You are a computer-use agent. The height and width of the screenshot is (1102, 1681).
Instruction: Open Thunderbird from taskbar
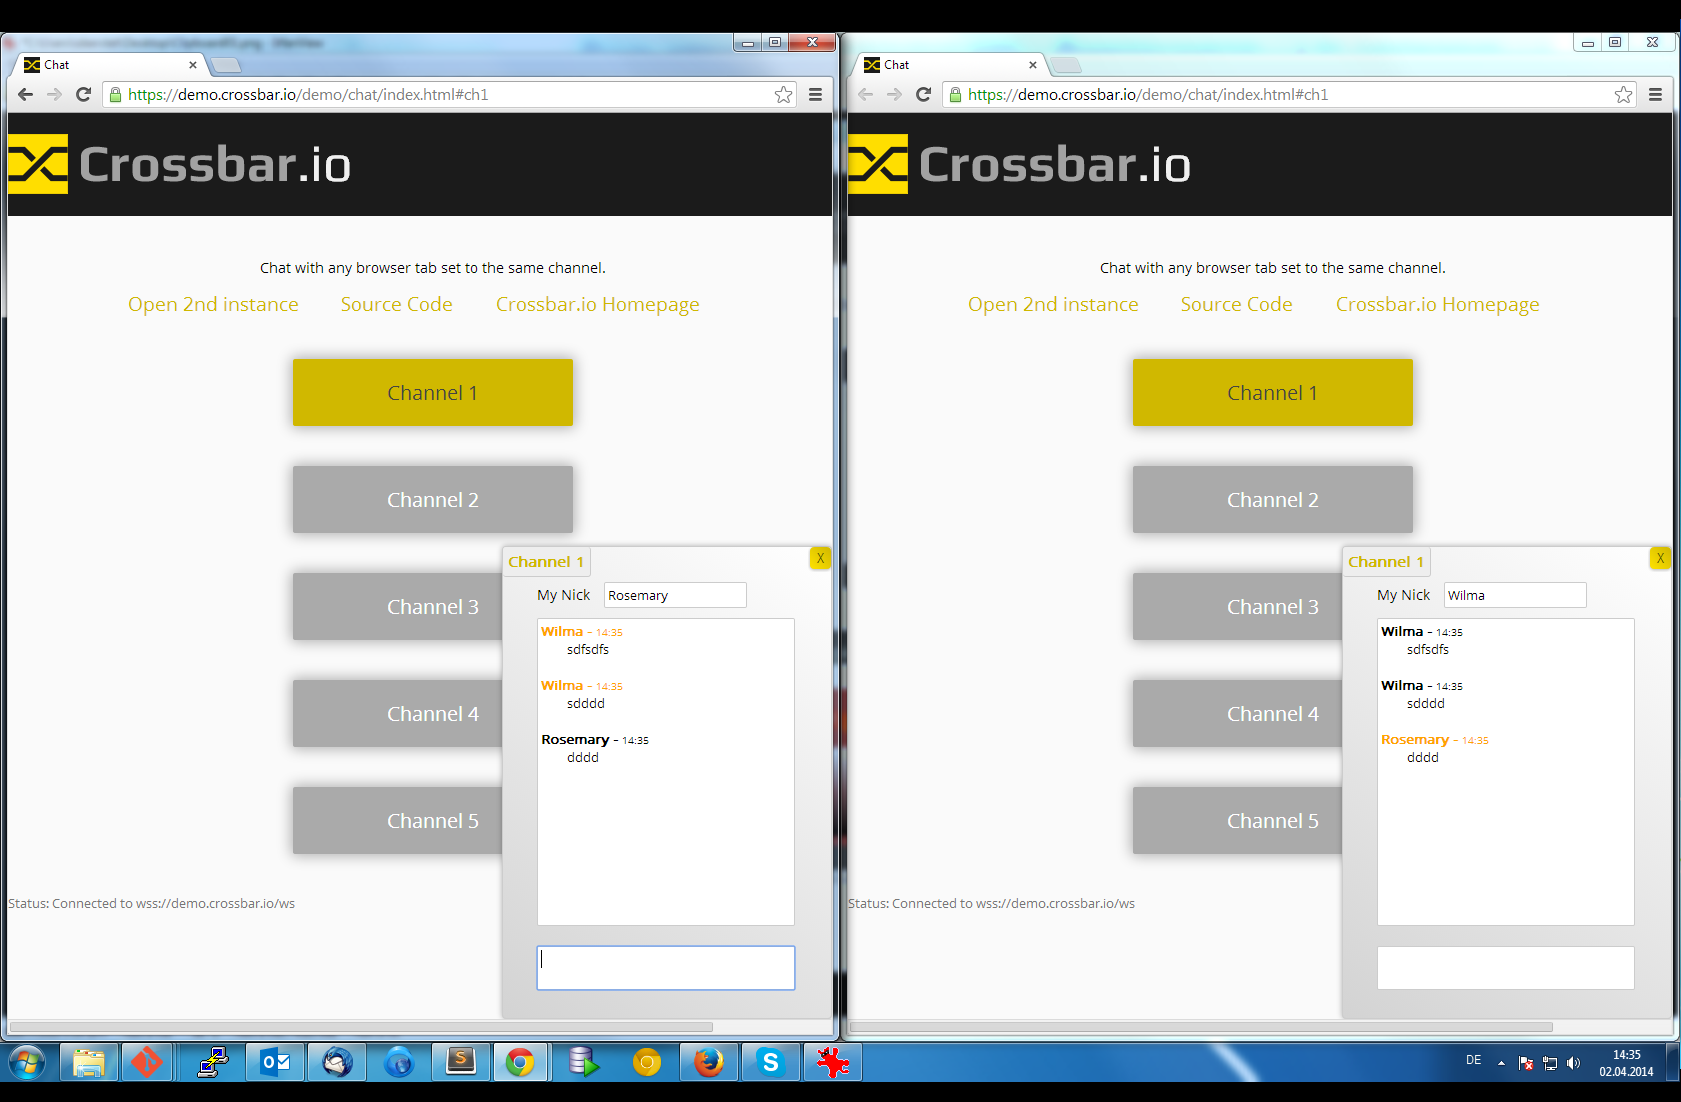tap(337, 1062)
